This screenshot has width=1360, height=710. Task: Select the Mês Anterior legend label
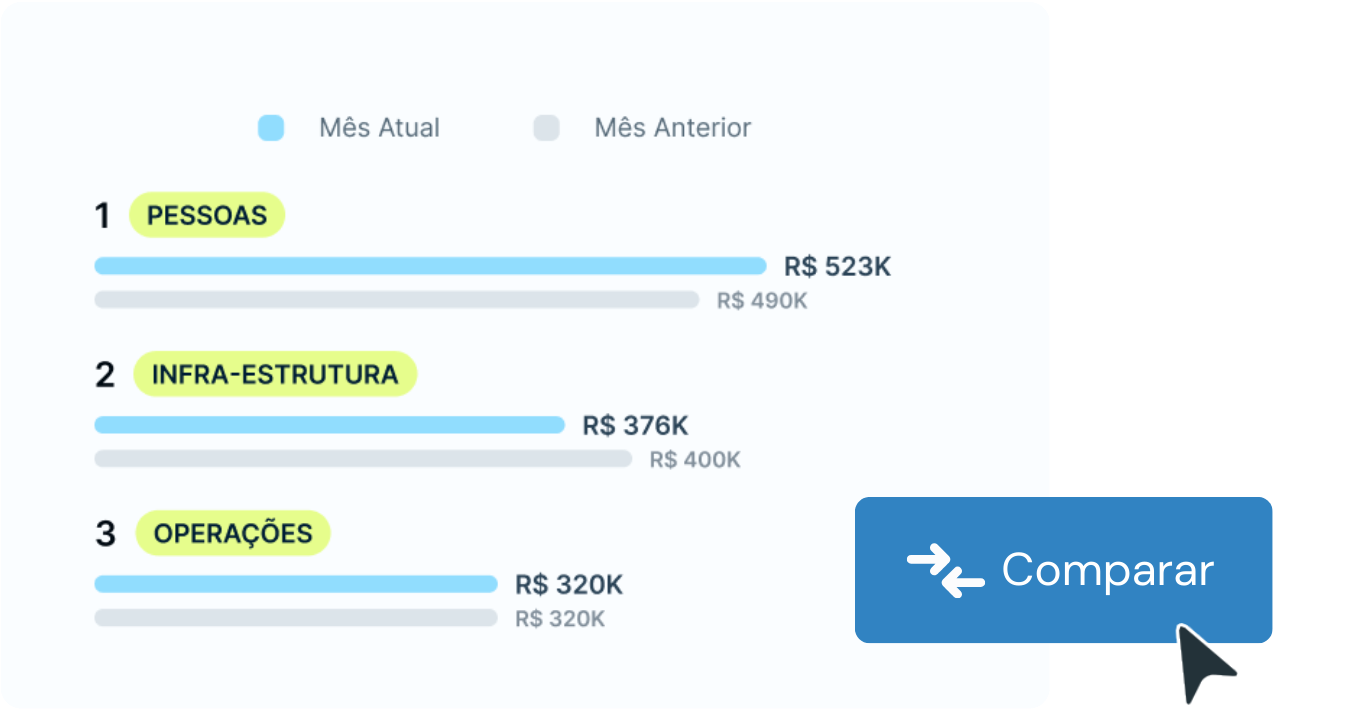tap(672, 128)
